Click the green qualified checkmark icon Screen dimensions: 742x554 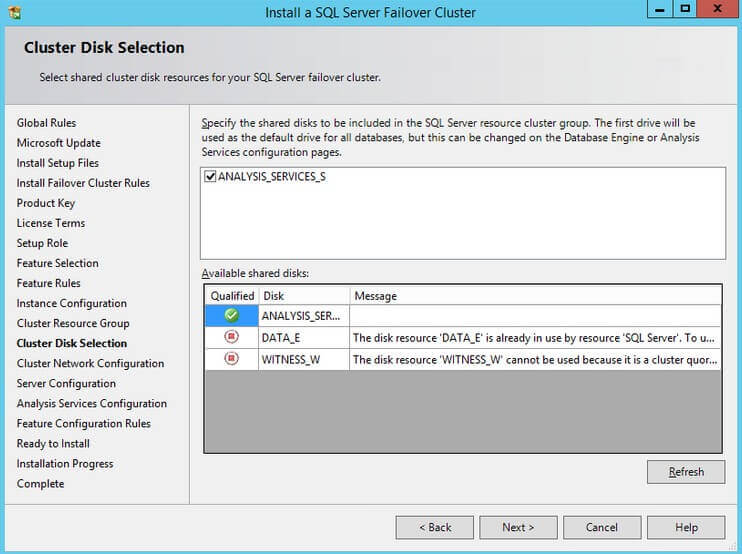click(231, 316)
